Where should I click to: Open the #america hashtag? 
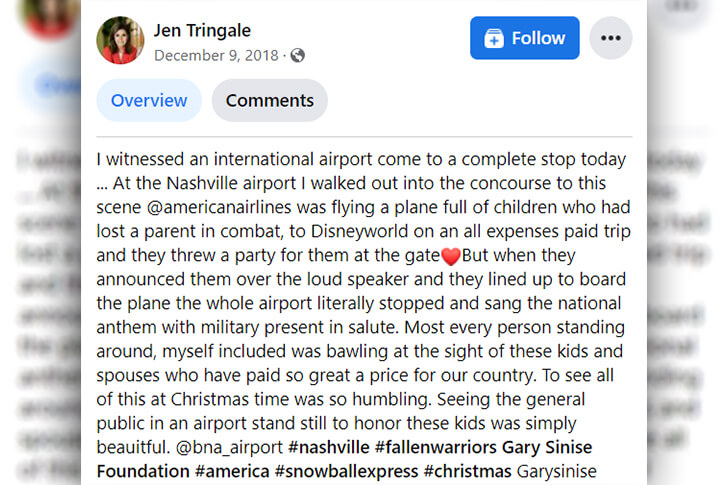(232, 472)
